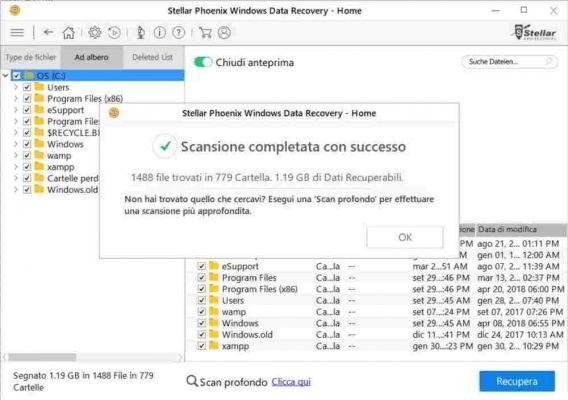
Task: Open the Deleted List tab
Action: tap(153, 57)
